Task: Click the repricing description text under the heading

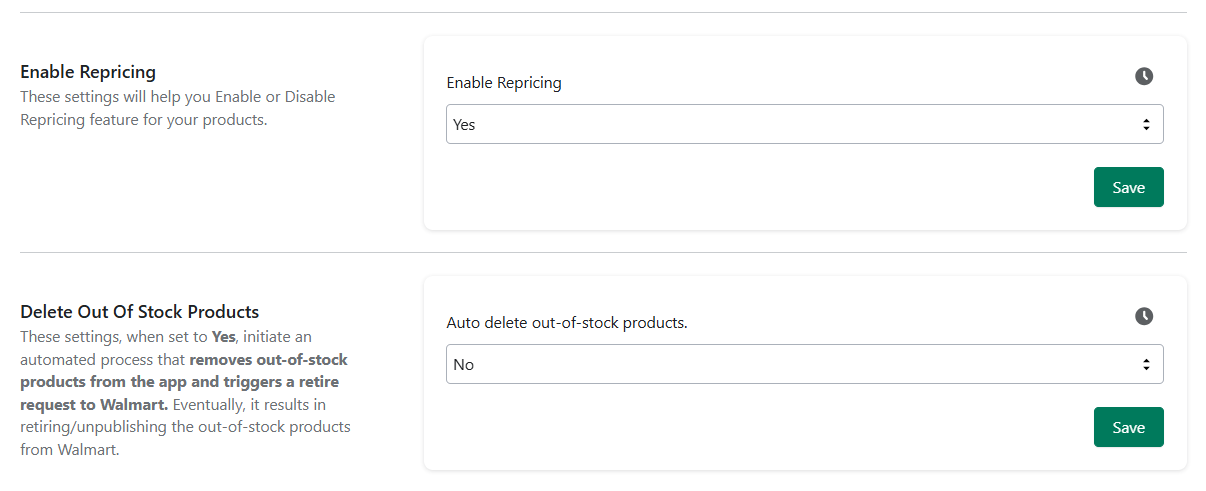Action: point(178,109)
